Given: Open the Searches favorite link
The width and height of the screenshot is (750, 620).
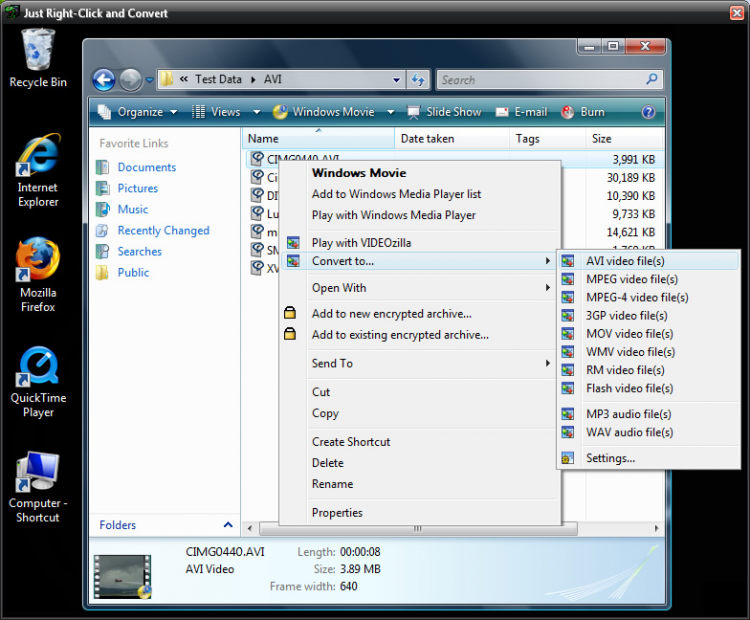Looking at the screenshot, I should pos(140,252).
